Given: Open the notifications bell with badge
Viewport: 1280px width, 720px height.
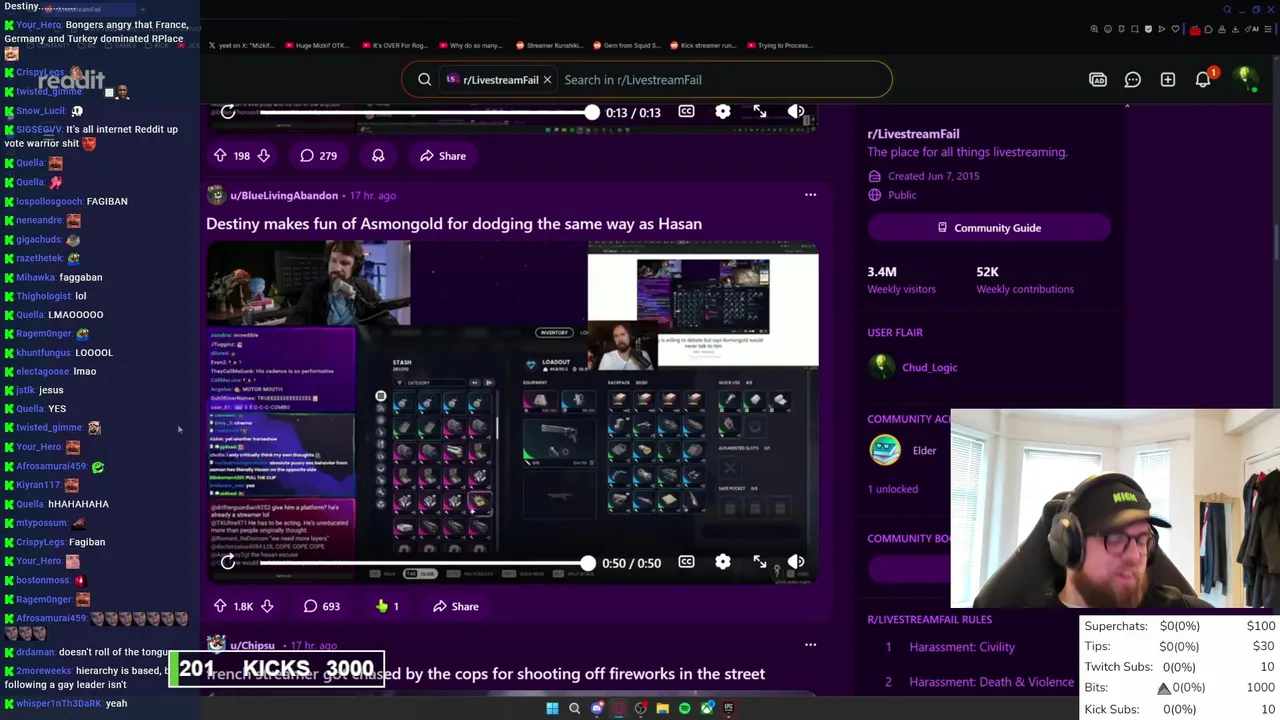Looking at the screenshot, I should 1204,79.
